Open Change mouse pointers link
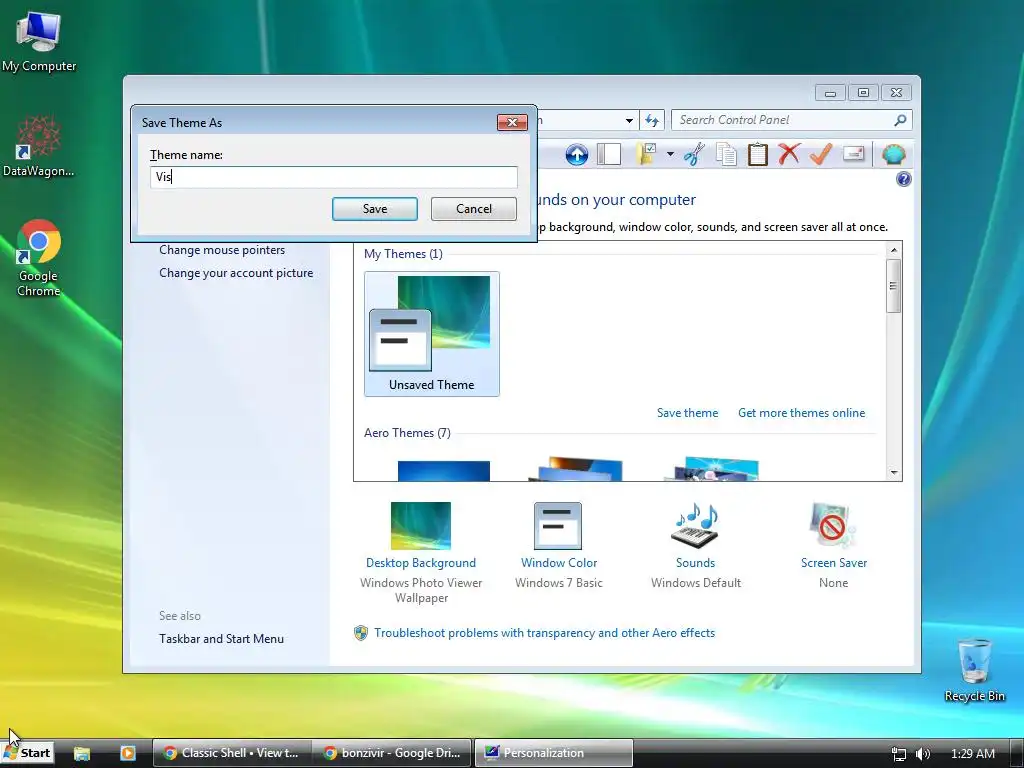The height and width of the screenshot is (768, 1024). point(222,250)
